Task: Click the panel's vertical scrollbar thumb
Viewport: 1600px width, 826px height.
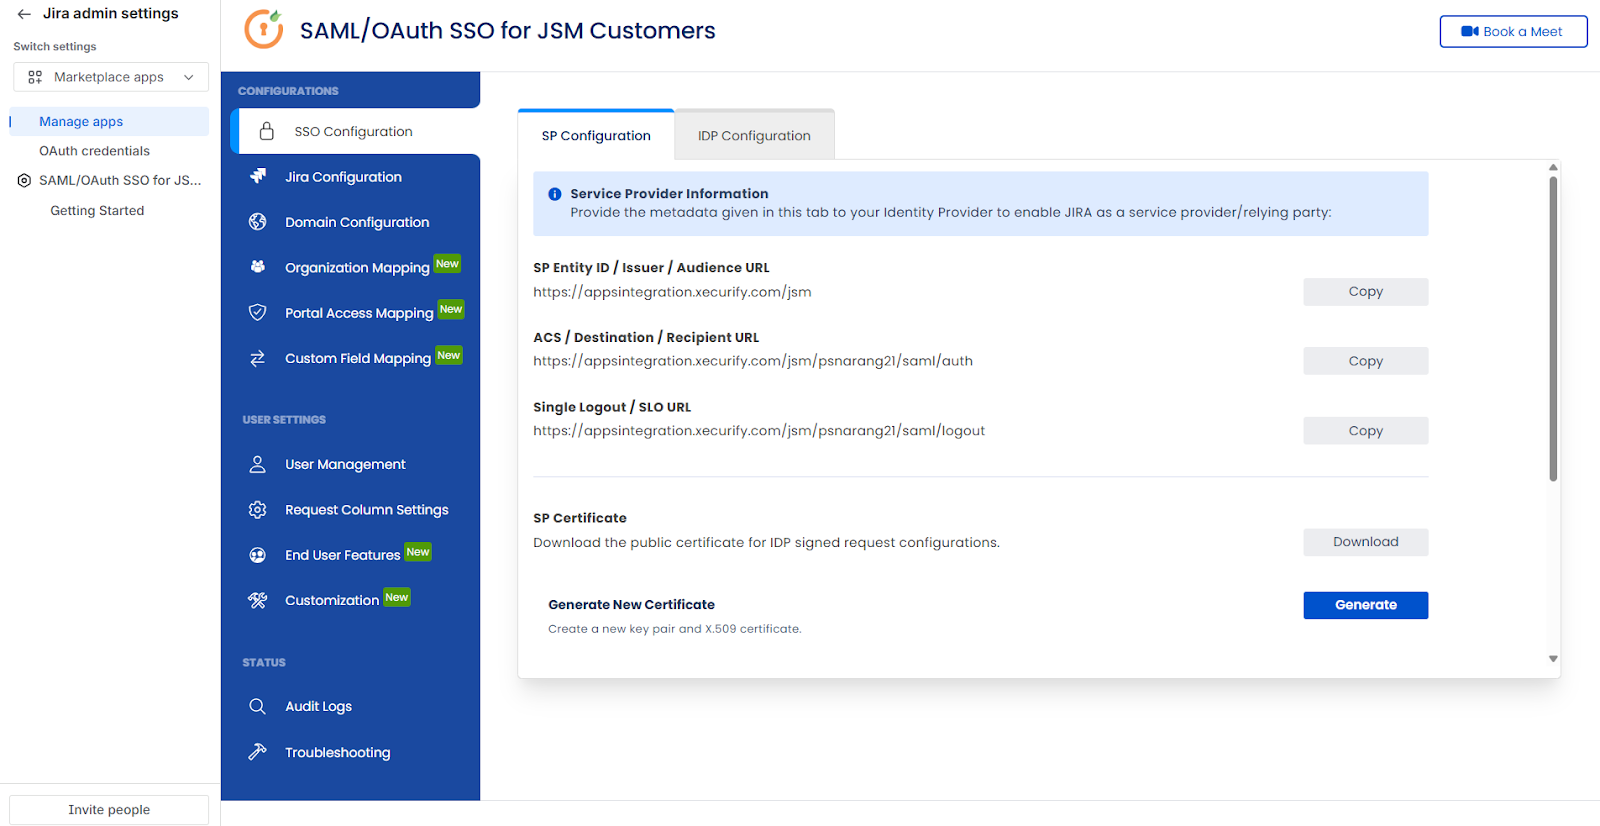Action: [1553, 328]
